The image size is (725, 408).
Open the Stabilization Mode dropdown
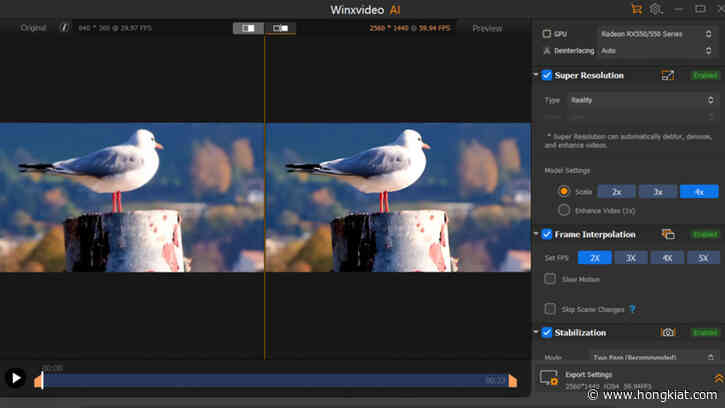654,357
